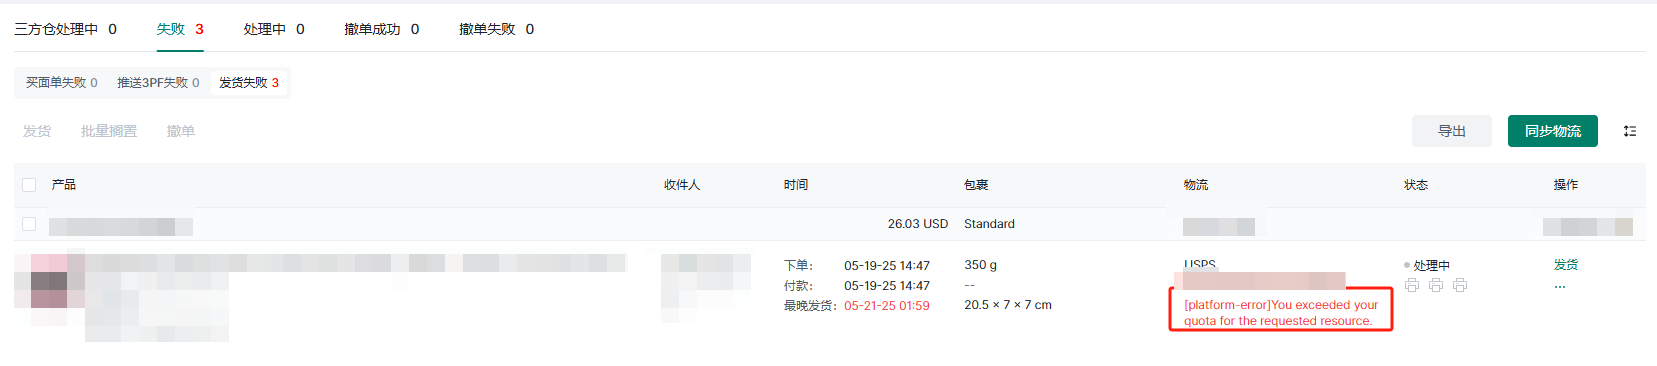Viewport: 1657px width, 366px height.
Task: Click the 导出 export button
Action: pyautogui.click(x=1452, y=131)
